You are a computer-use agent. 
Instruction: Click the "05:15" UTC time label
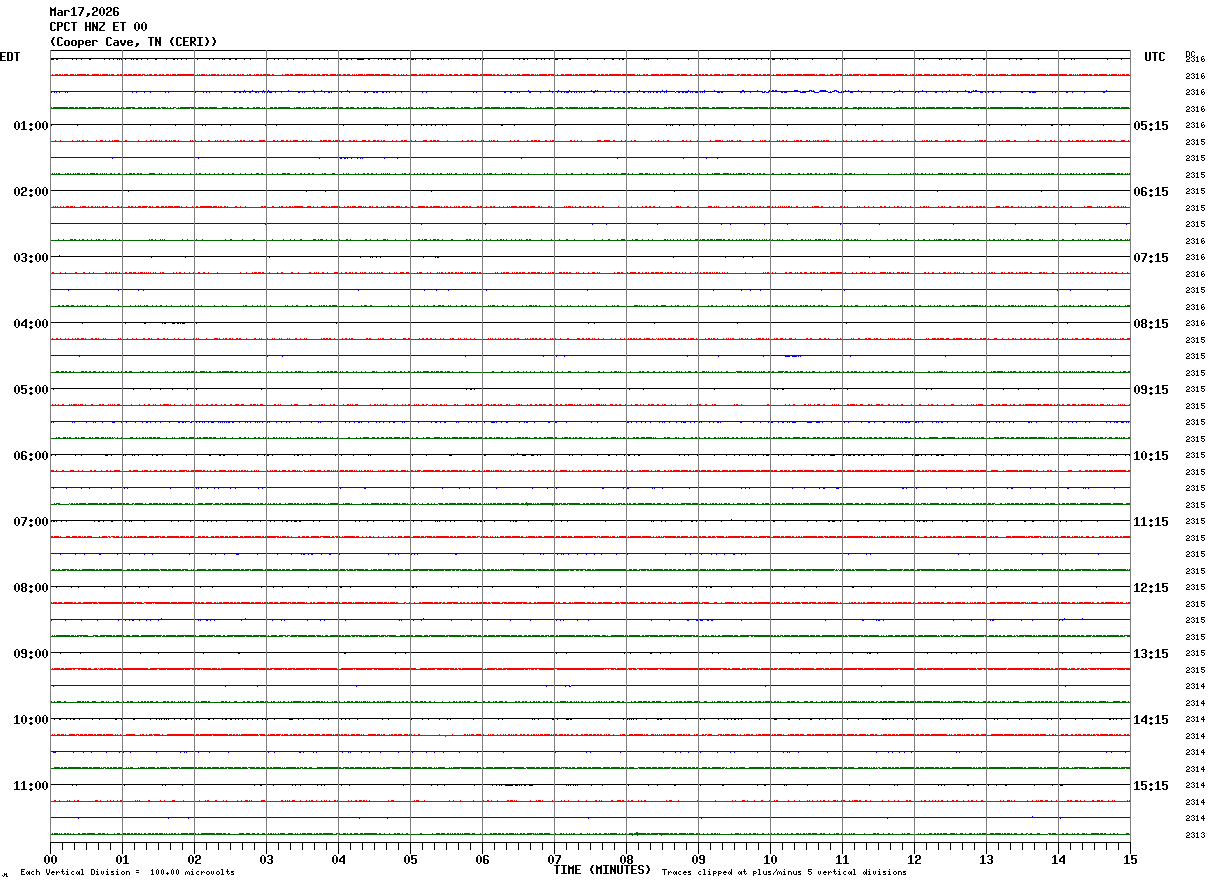tap(1151, 126)
